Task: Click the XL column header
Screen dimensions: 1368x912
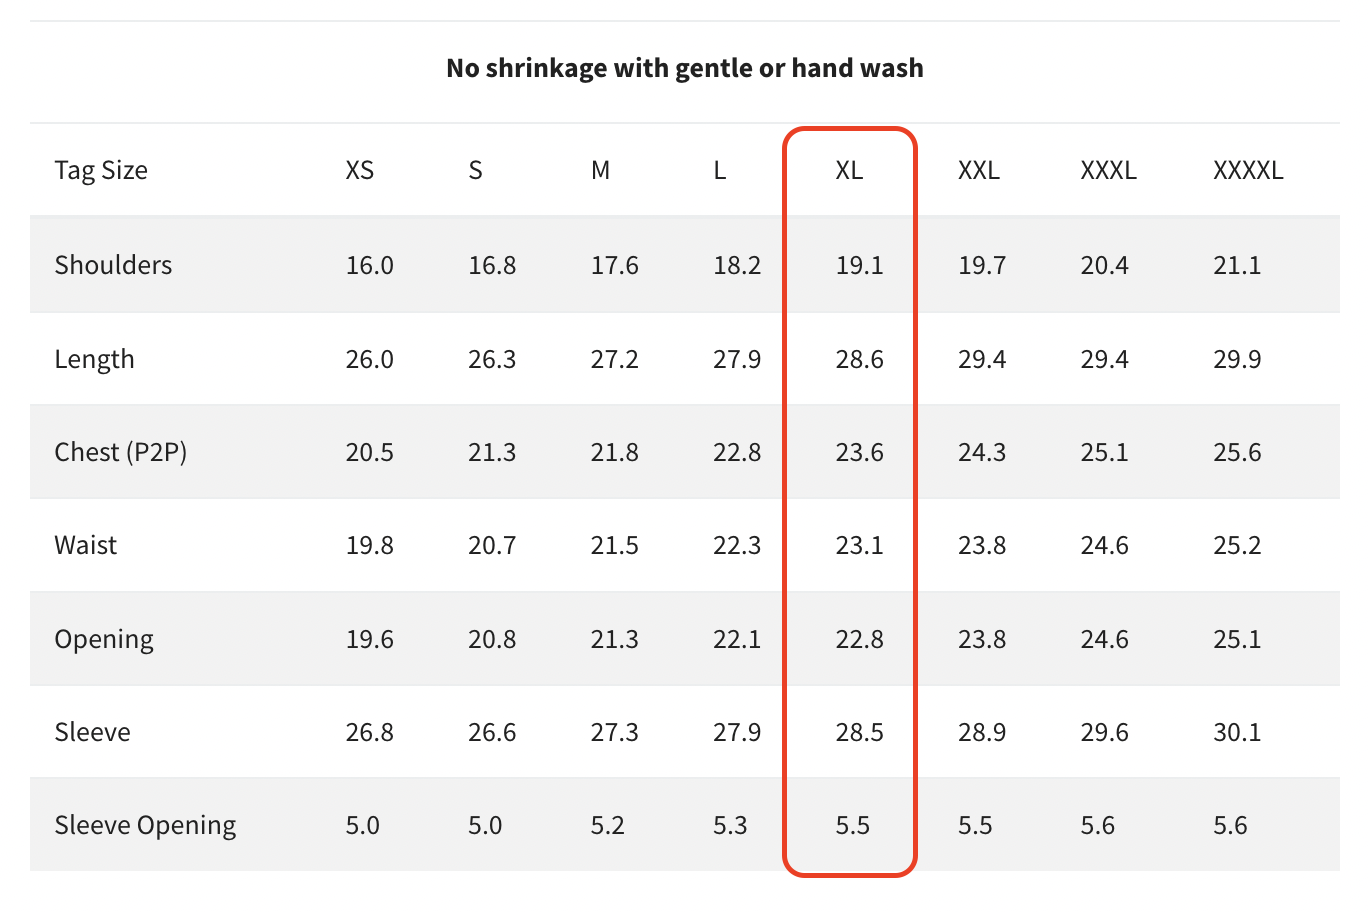Action: click(x=849, y=170)
